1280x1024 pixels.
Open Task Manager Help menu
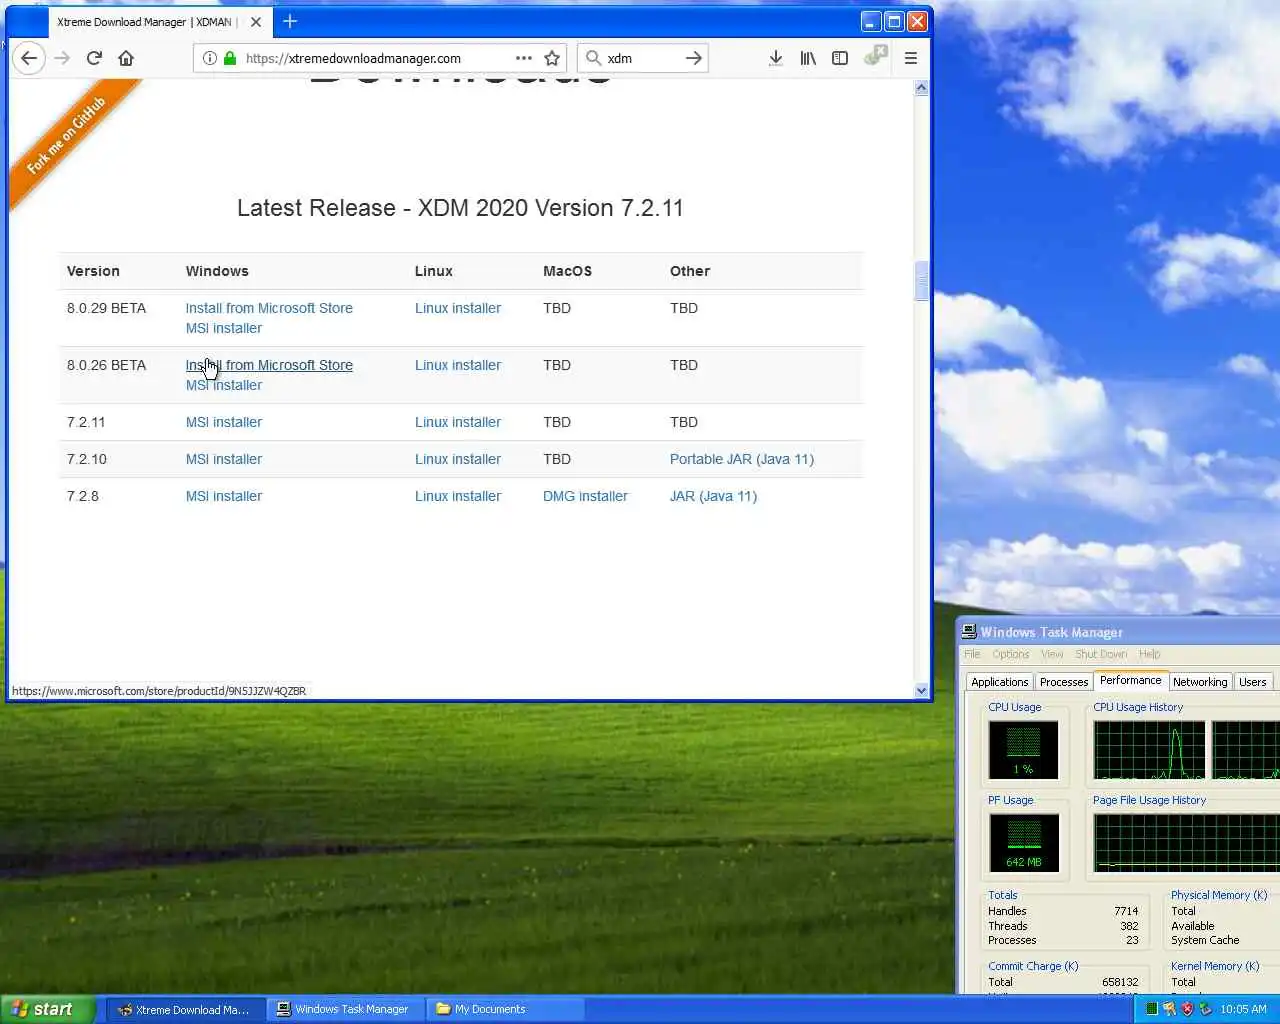click(x=1150, y=654)
